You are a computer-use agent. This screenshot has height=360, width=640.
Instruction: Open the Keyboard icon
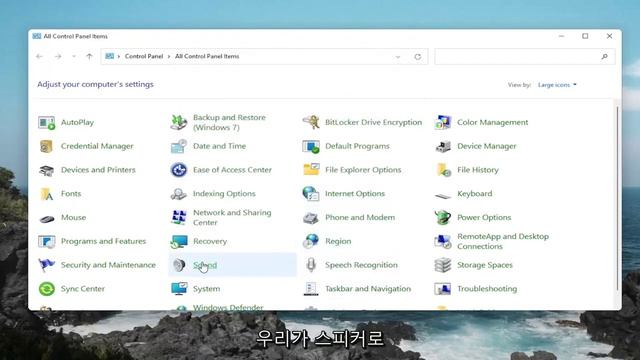point(443,196)
